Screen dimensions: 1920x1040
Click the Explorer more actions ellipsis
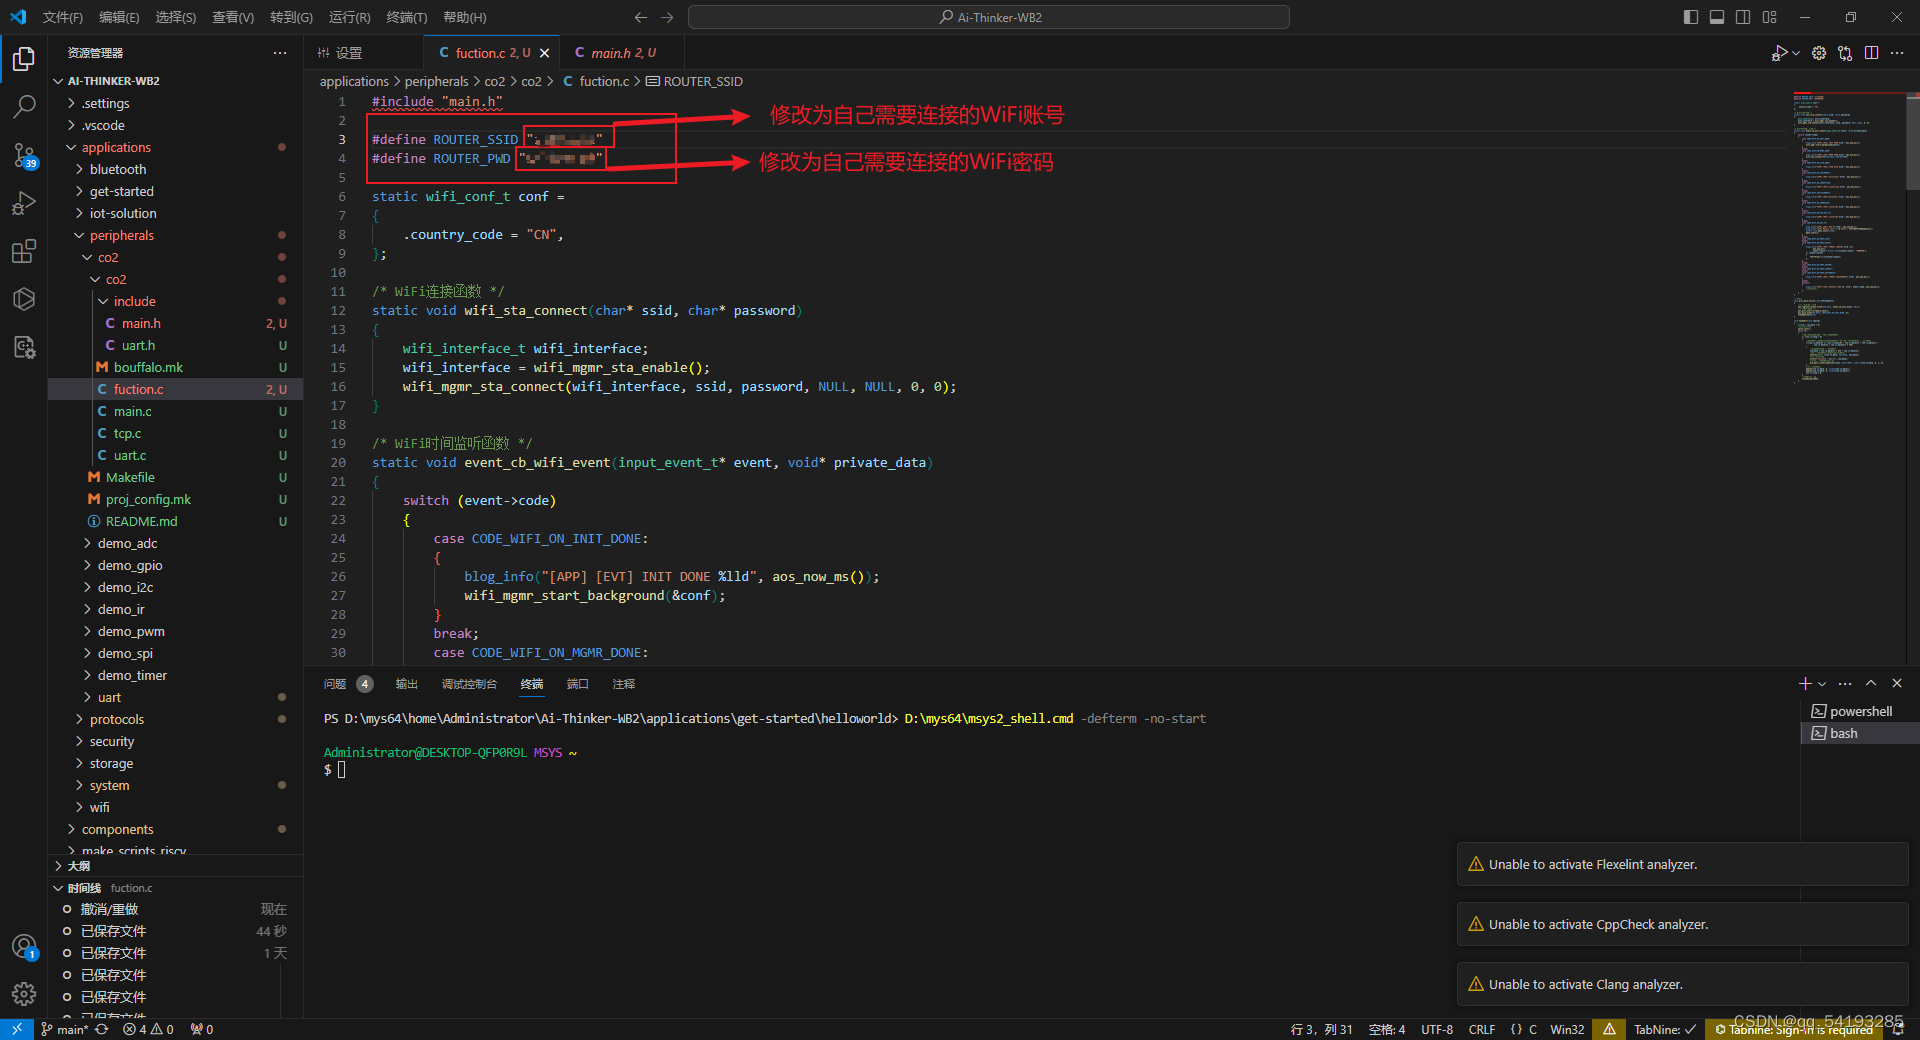coord(280,53)
